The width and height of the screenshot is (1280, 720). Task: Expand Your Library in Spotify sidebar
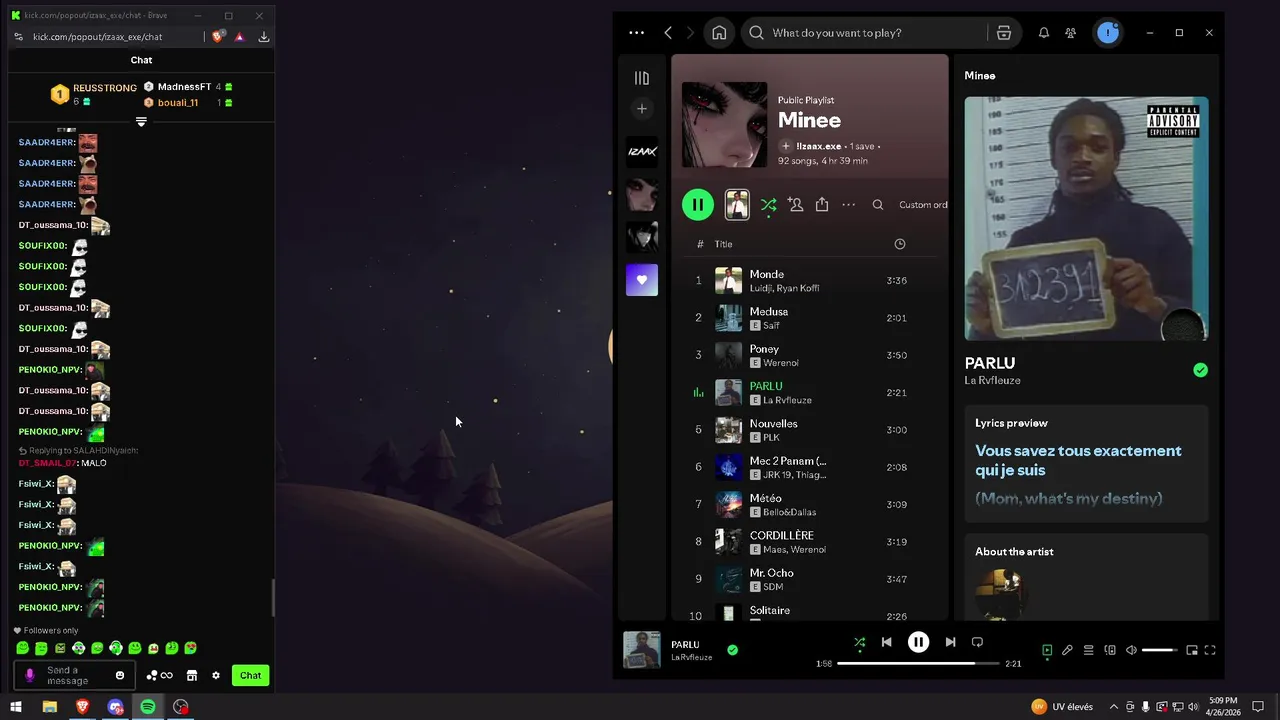pyautogui.click(x=642, y=78)
